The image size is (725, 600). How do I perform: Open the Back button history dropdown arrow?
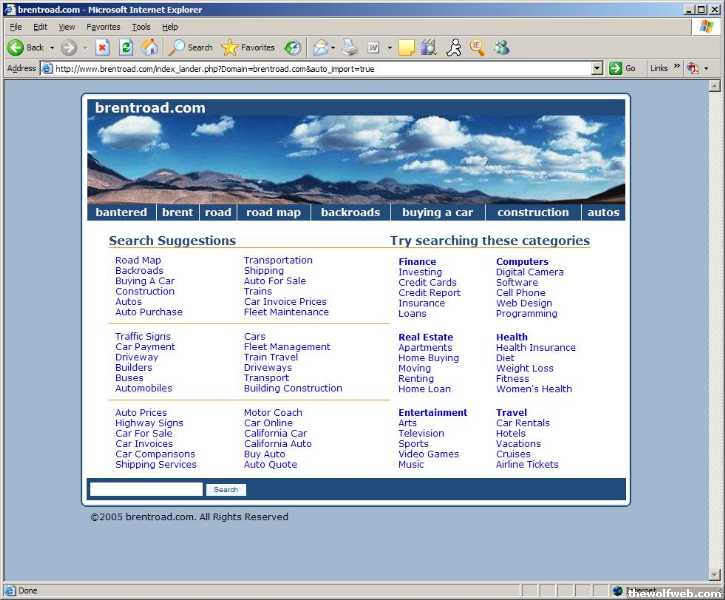[x=52, y=47]
